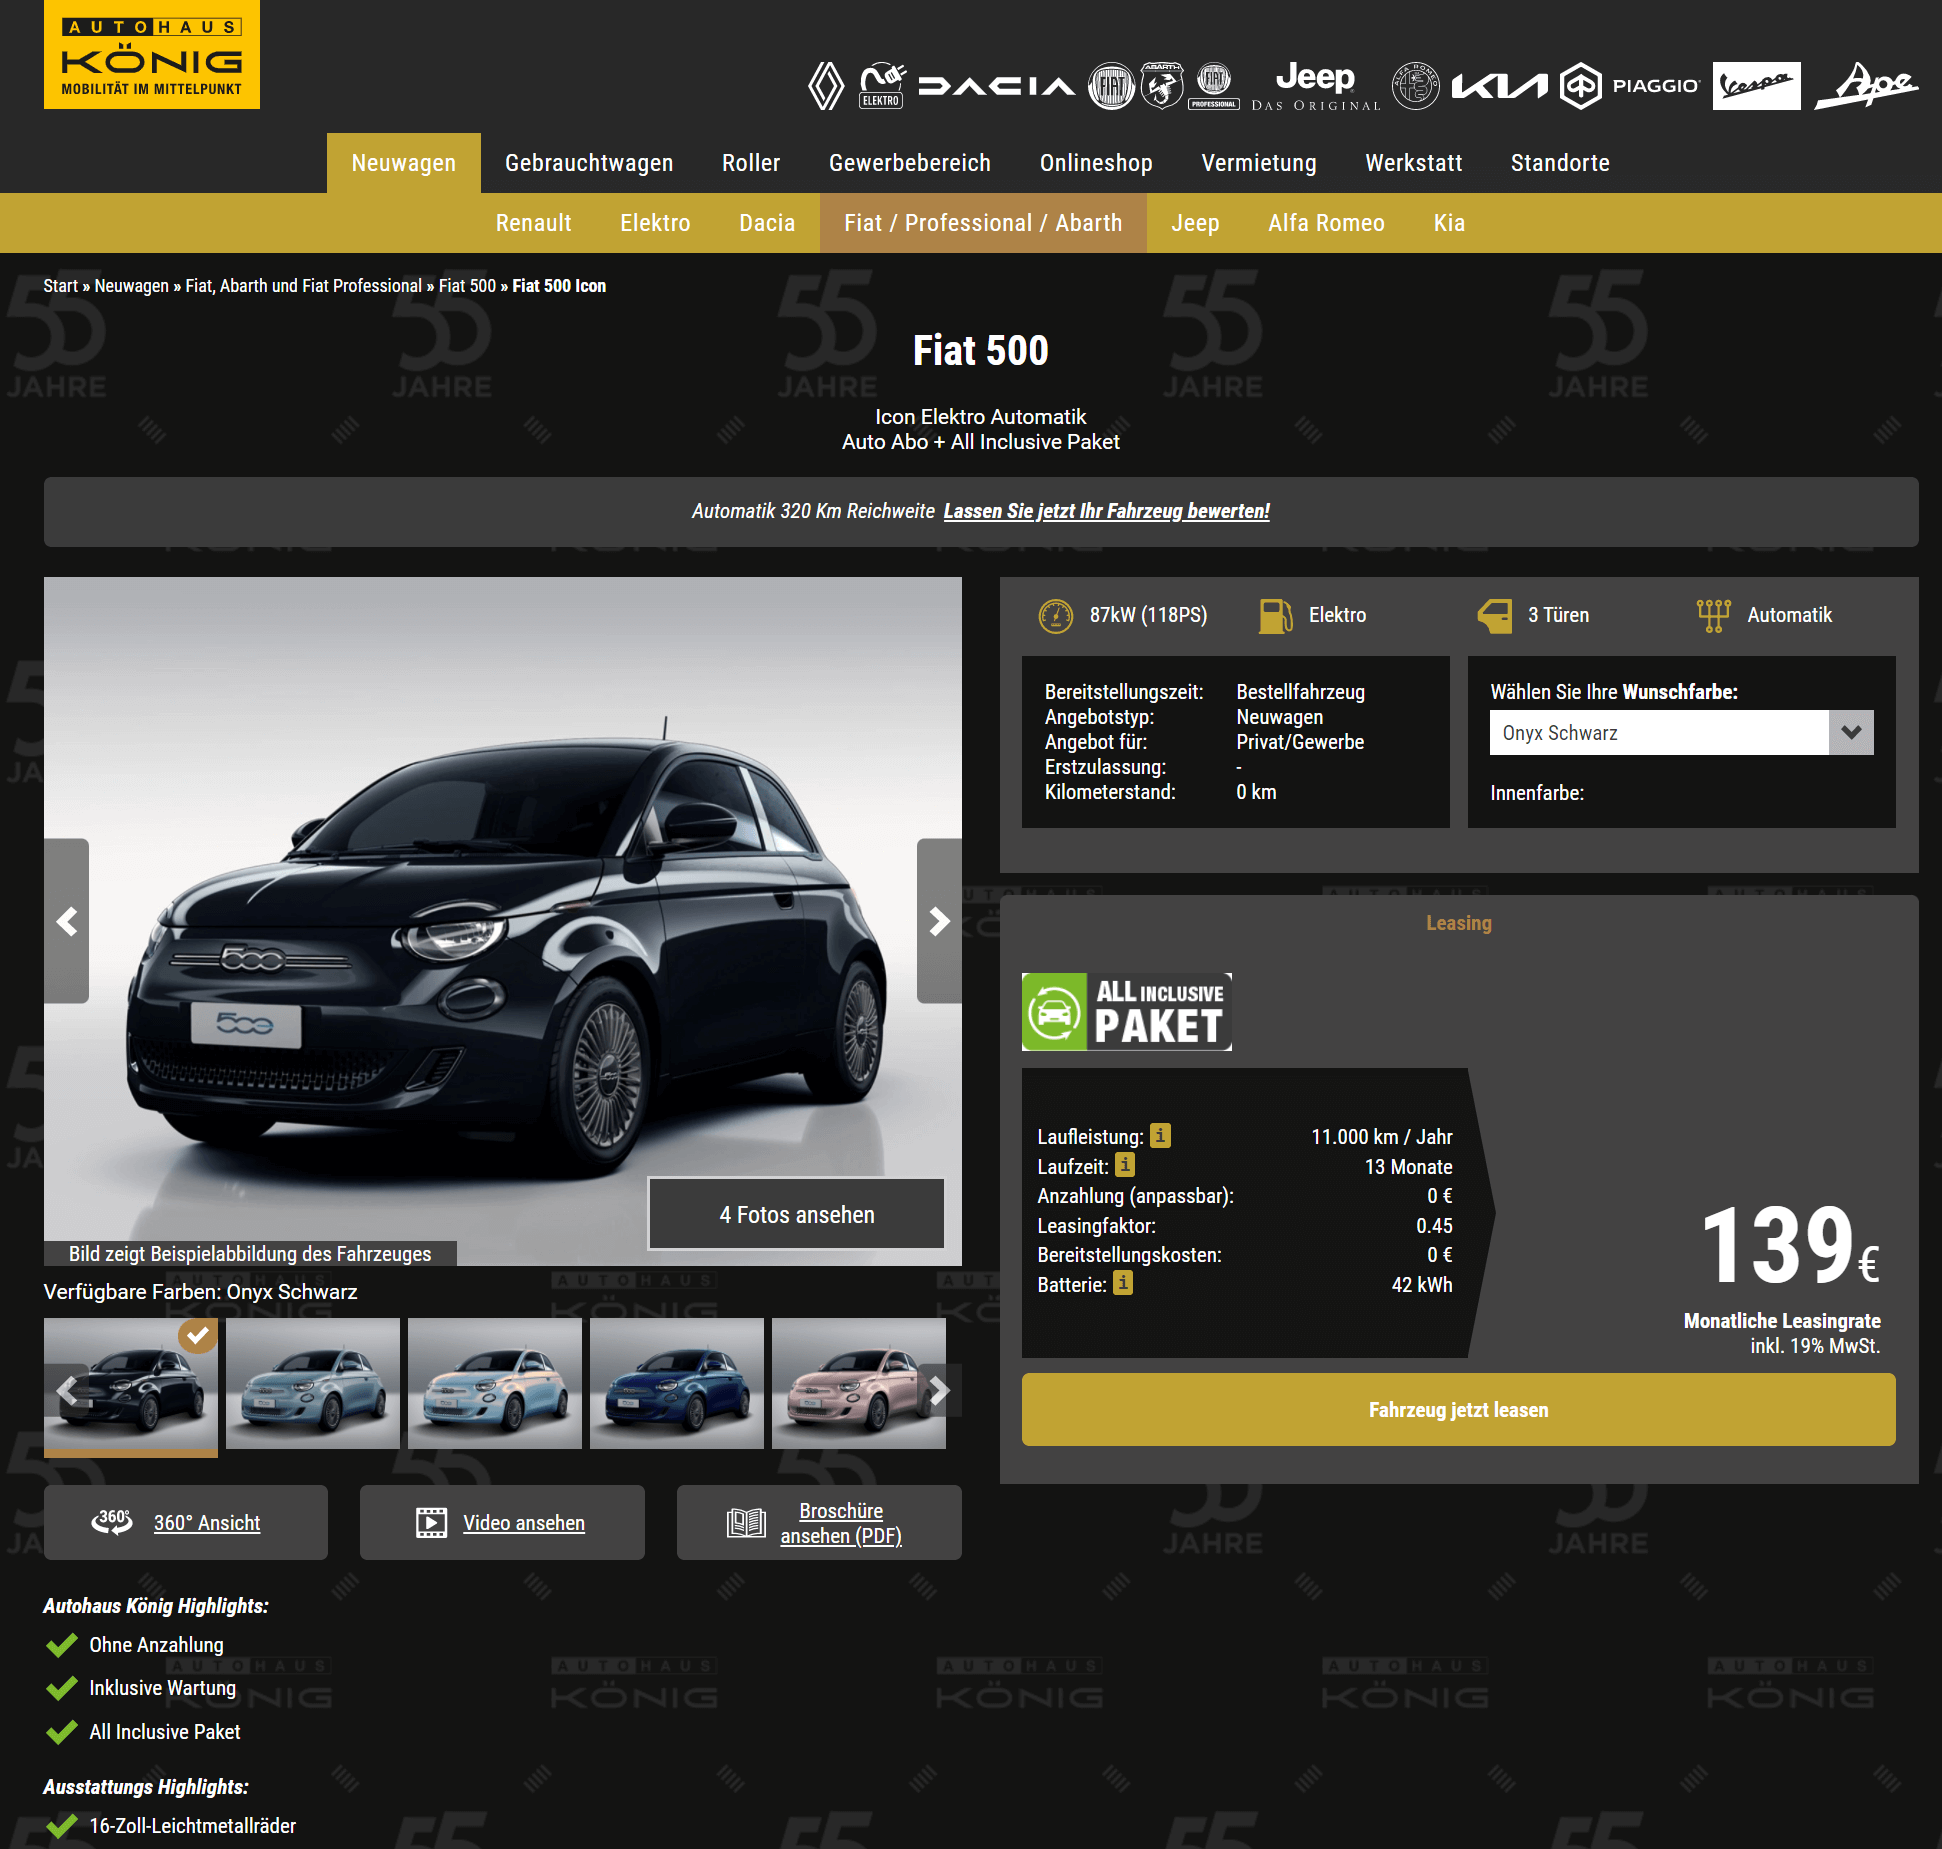1942x1849 pixels.
Task: Open the Gebrauchtwagen menu
Action: coord(589,163)
